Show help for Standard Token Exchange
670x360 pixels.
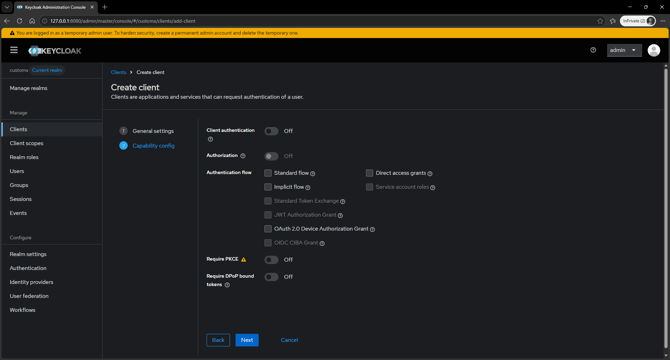tap(343, 201)
